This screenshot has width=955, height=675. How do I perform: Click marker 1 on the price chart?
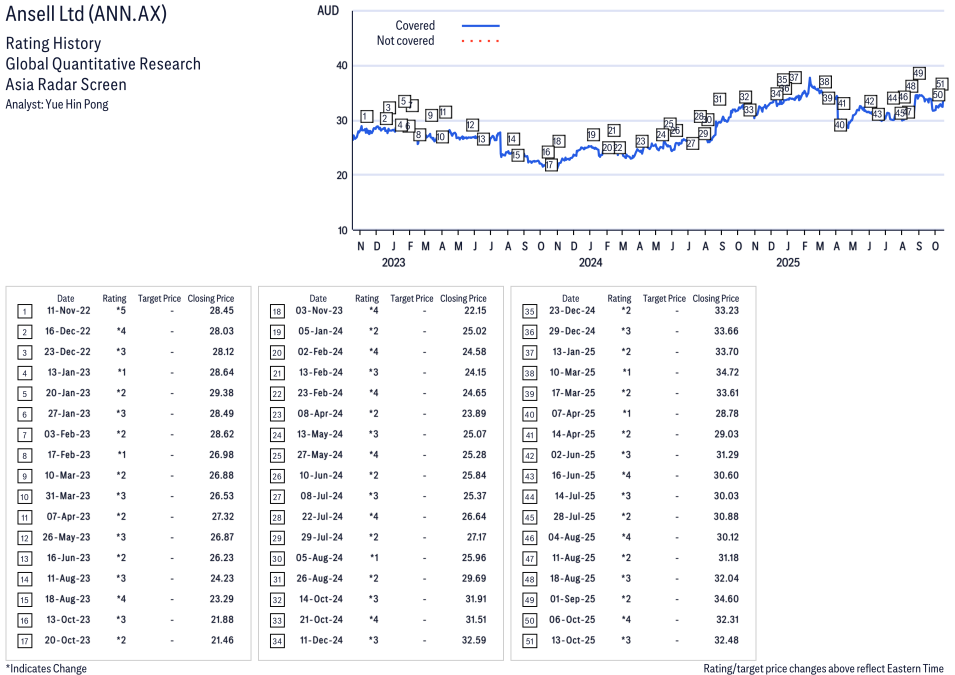coord(367,117)
